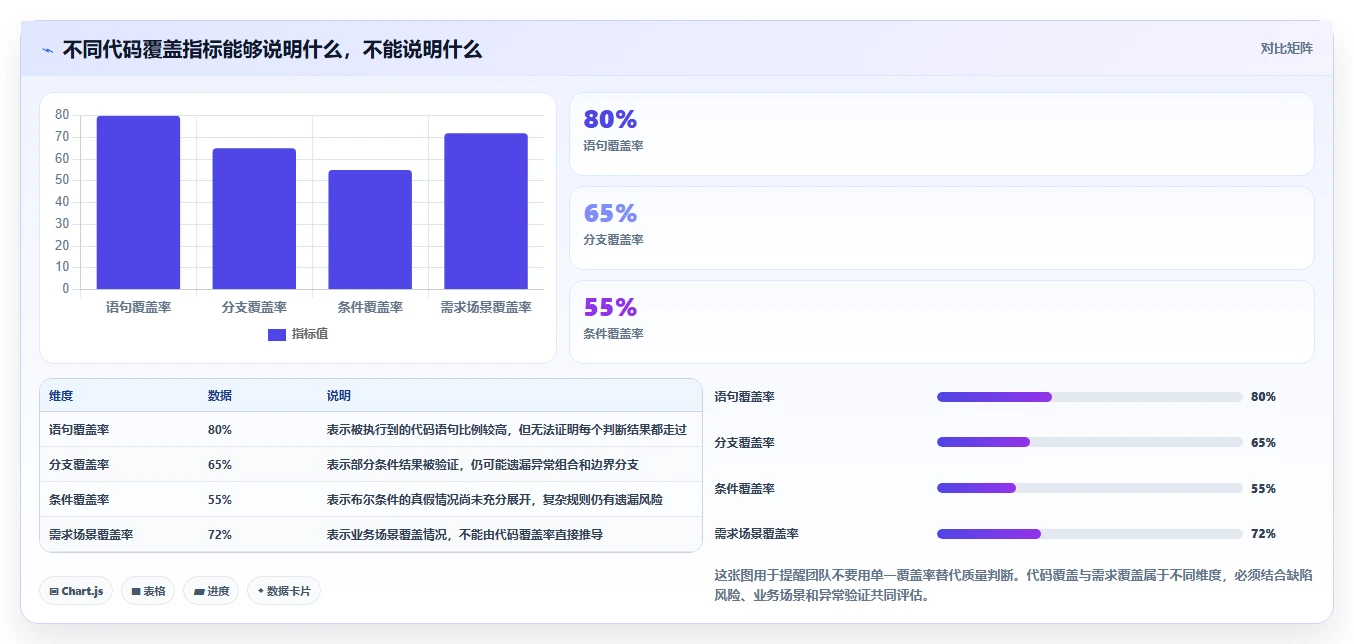
Task: Click the 分支覆盖率 x-axis label under the chart
Action: pos(254,308)
